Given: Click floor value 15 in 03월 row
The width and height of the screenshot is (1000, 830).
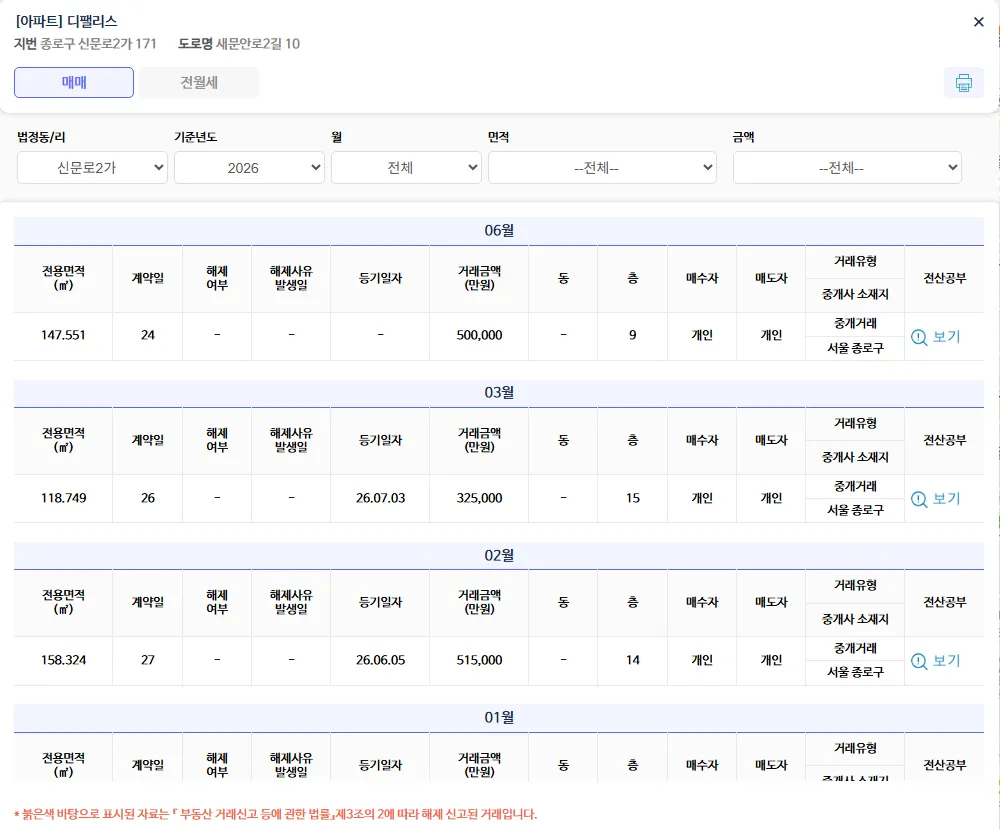Looking at the screenshot, I should tap(633, 498).
